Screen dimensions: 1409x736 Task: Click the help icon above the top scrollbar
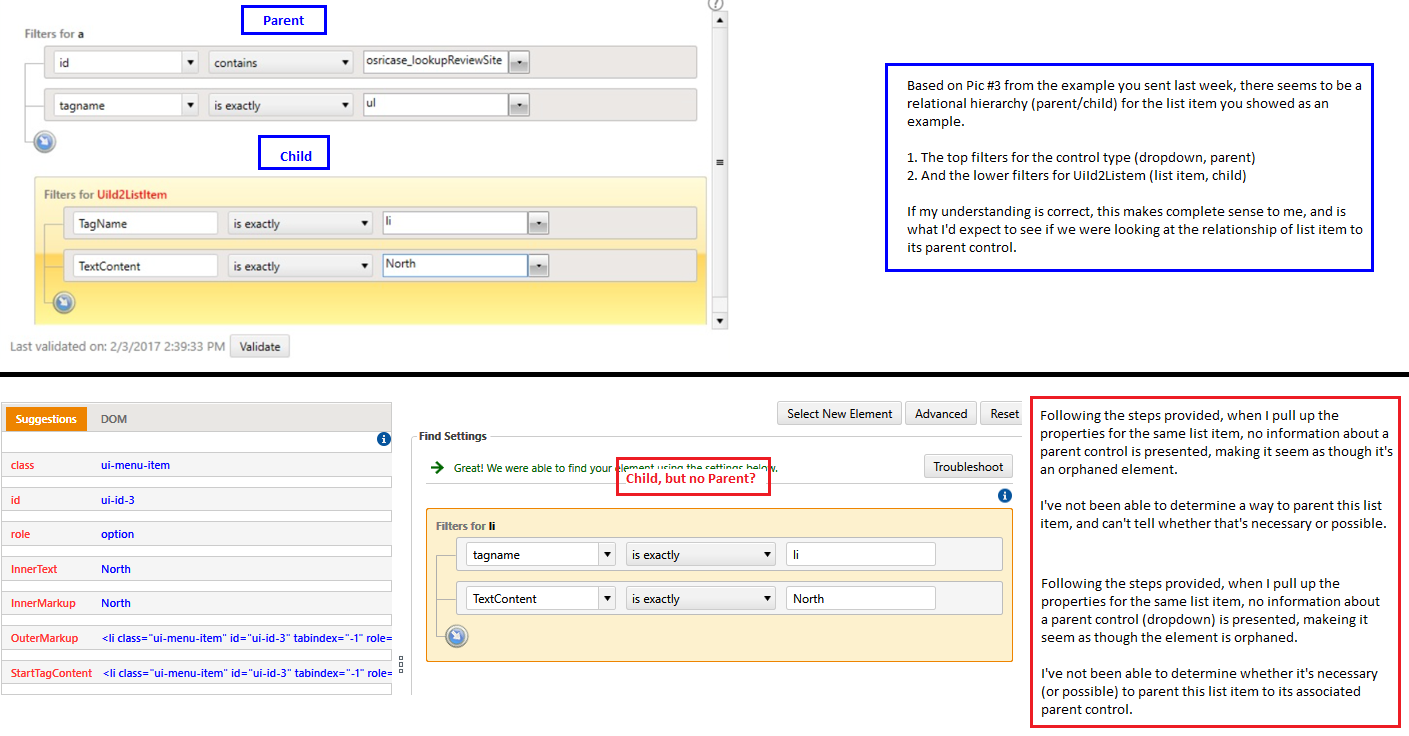tap(715, 4)
